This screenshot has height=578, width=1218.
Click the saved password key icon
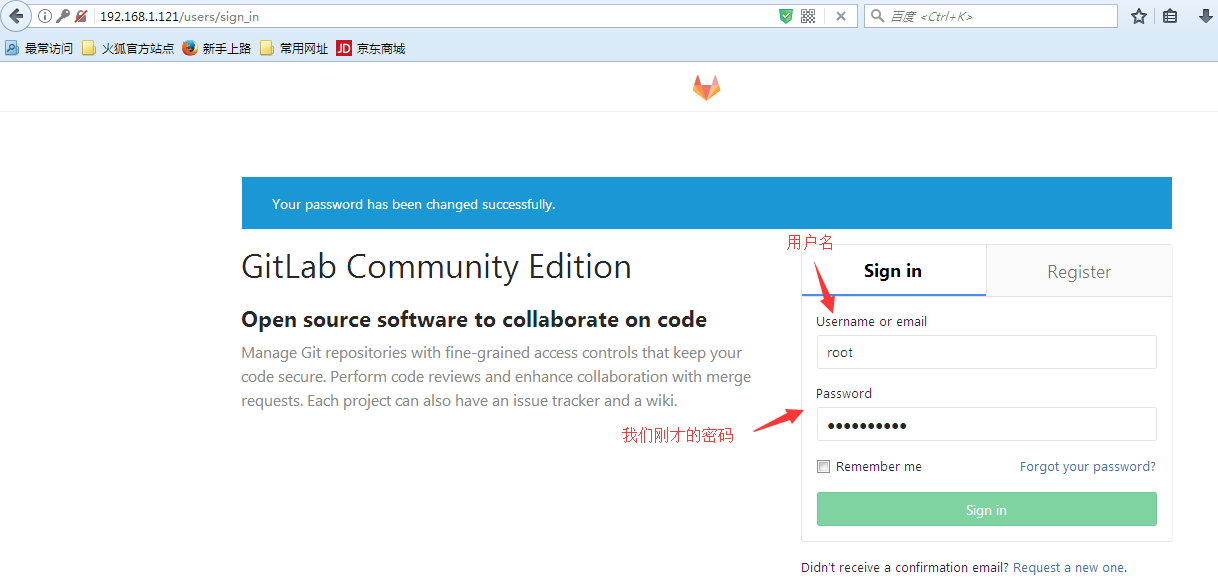point(63,16)
